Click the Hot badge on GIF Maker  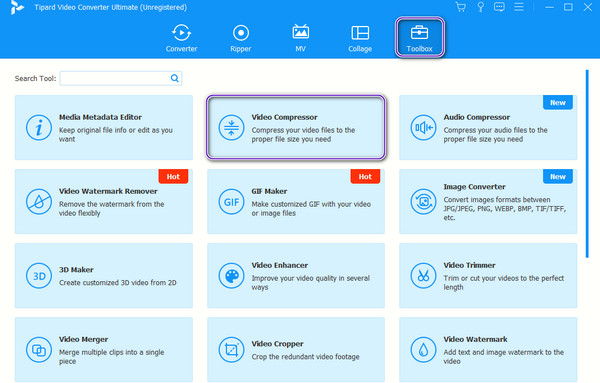click(x=365, y=176)
